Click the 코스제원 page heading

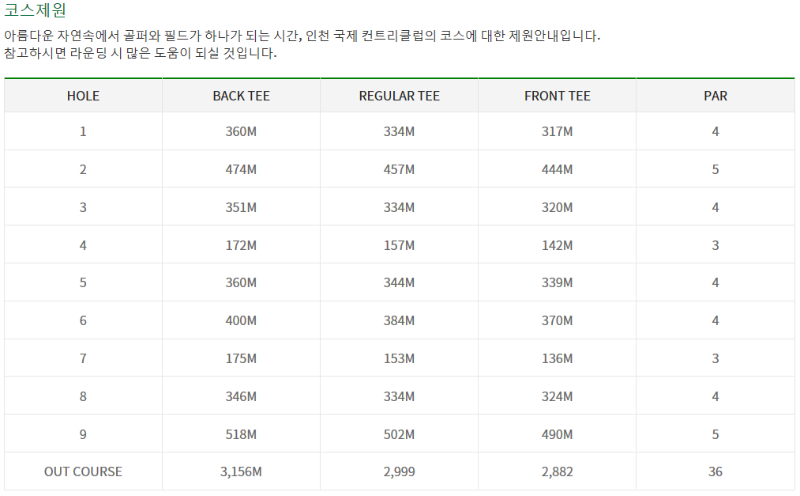point(35,10)
